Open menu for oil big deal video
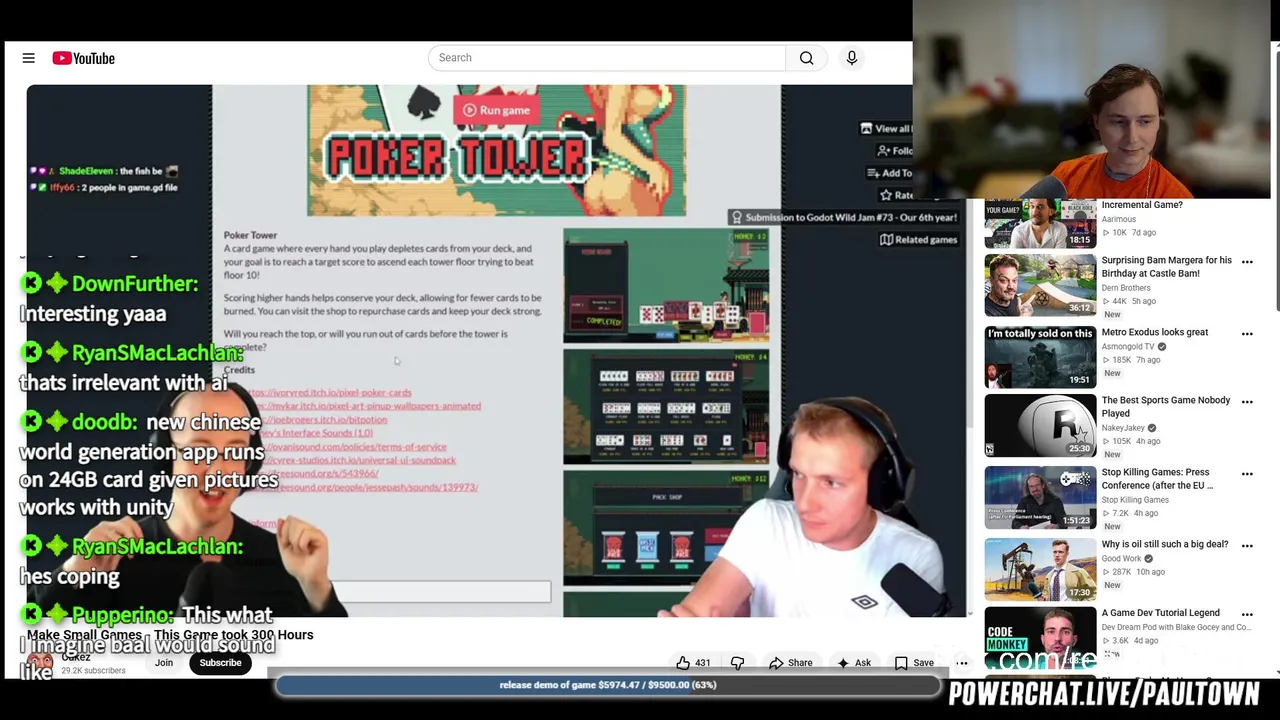 pos(1247,546)
